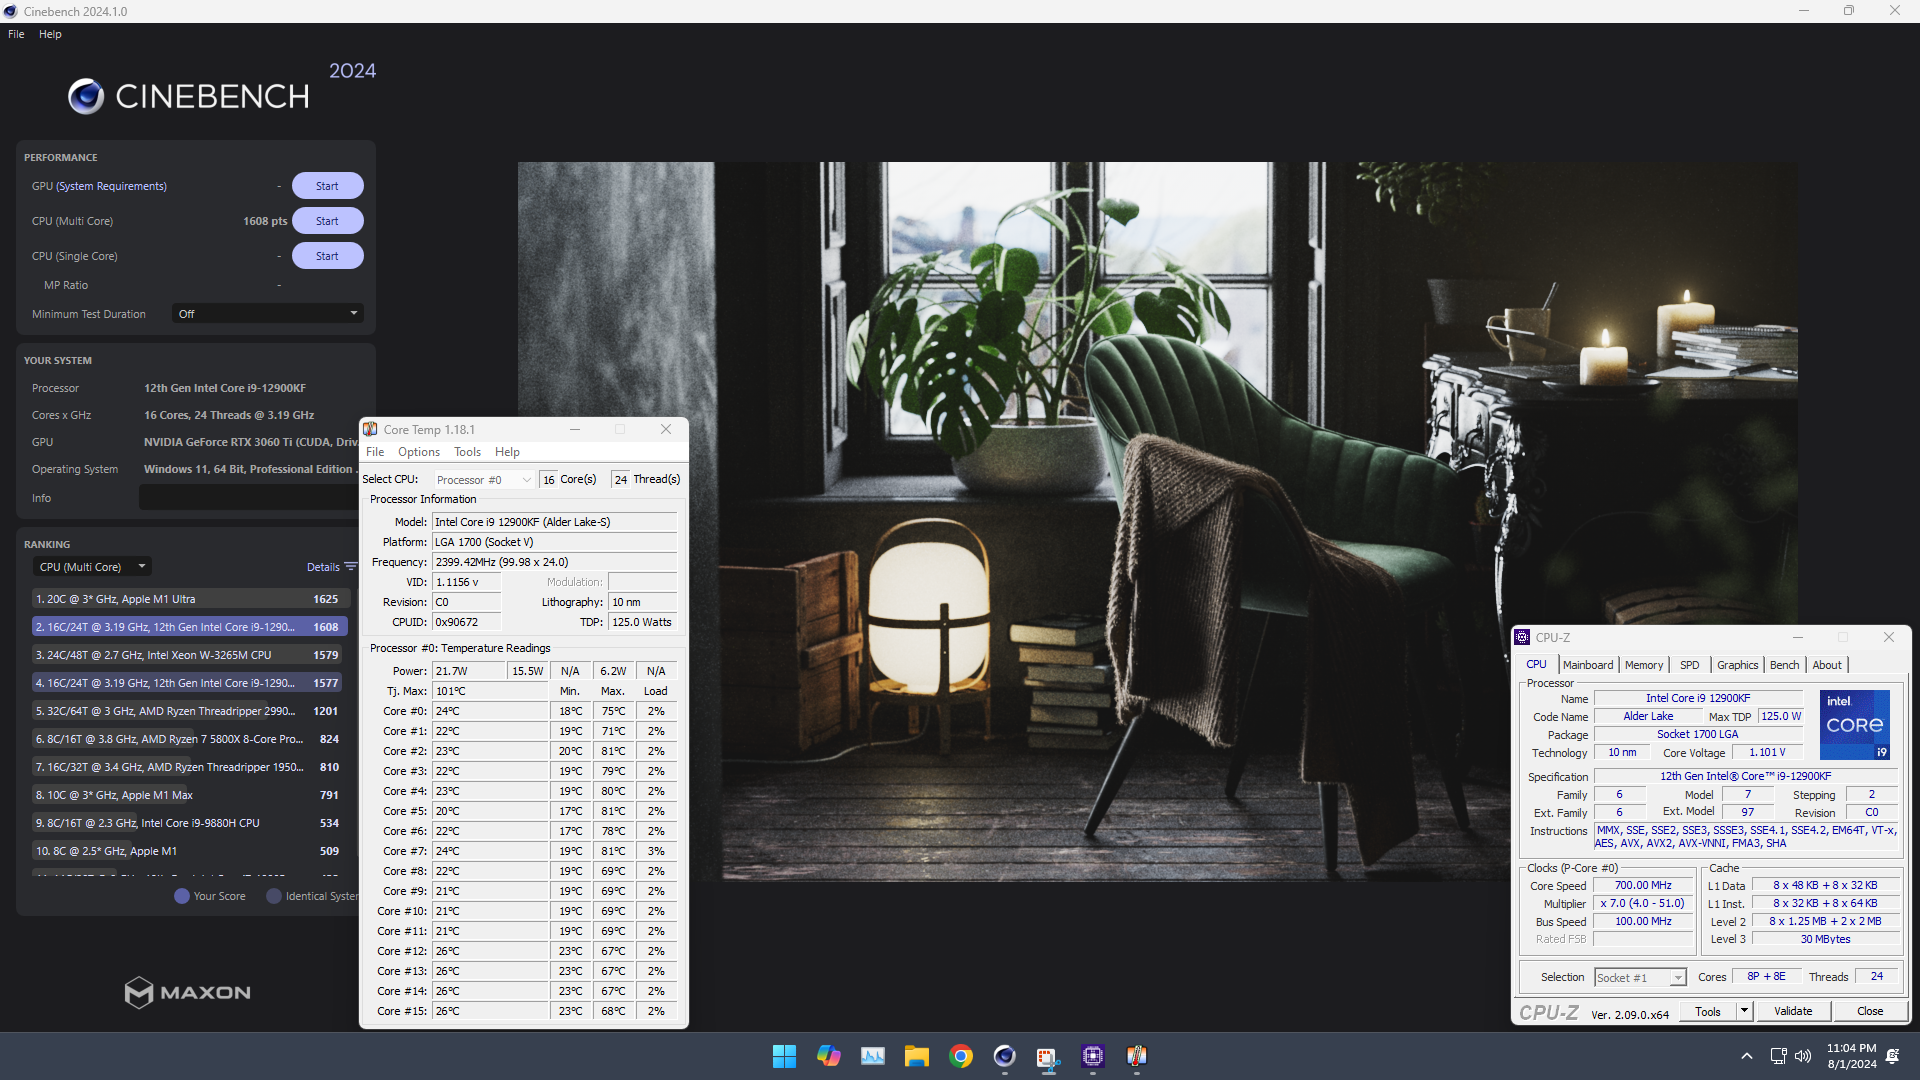Viewport: 1920px width, 1080px height.
Task: Click the Your Score legend dot
Action: pos(182,896)
